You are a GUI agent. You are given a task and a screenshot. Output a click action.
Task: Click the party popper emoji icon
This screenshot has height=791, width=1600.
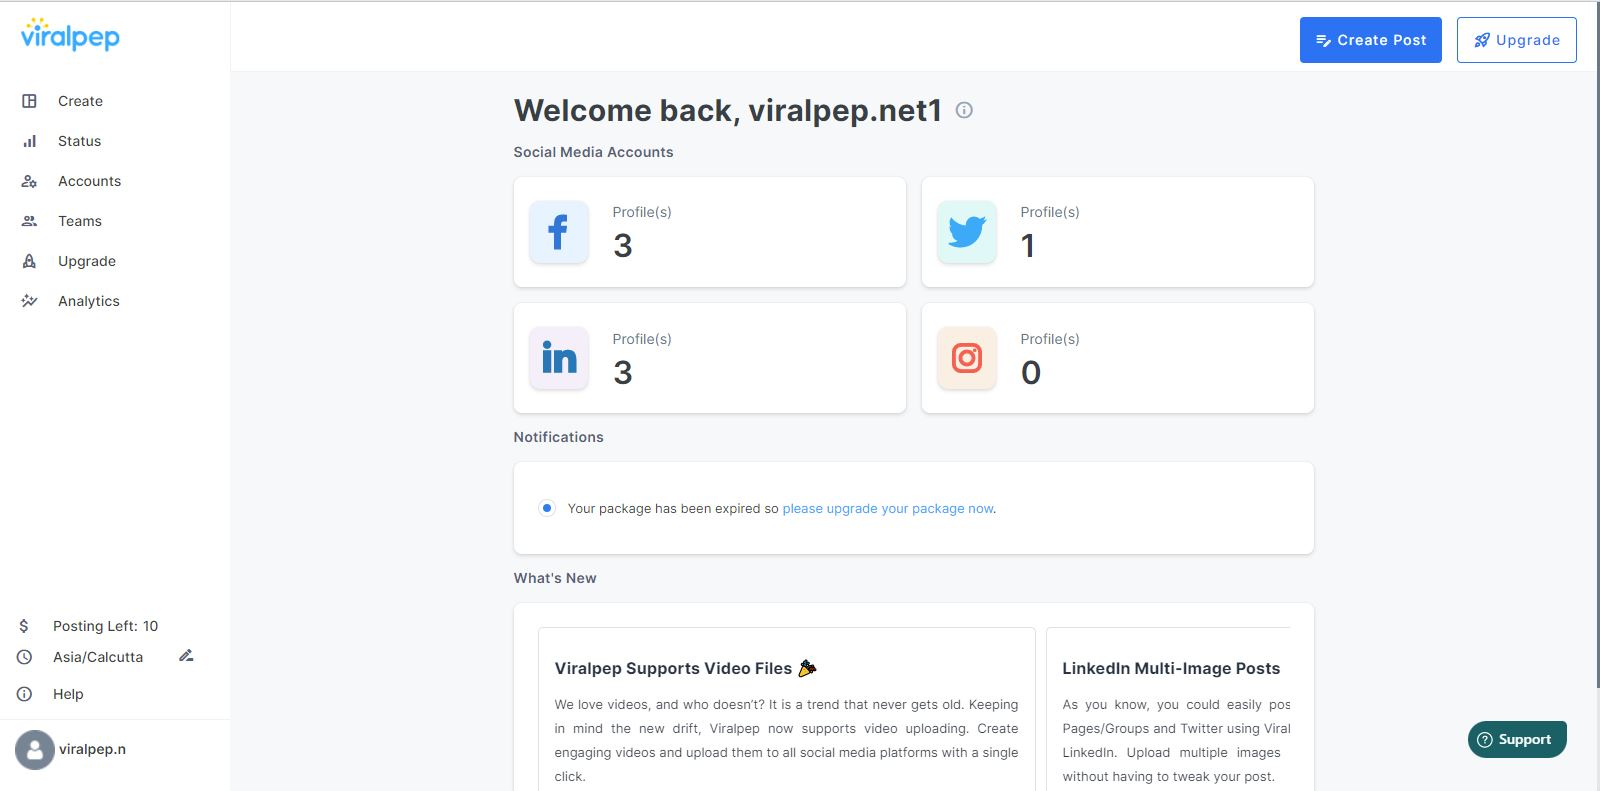(807, 668)
